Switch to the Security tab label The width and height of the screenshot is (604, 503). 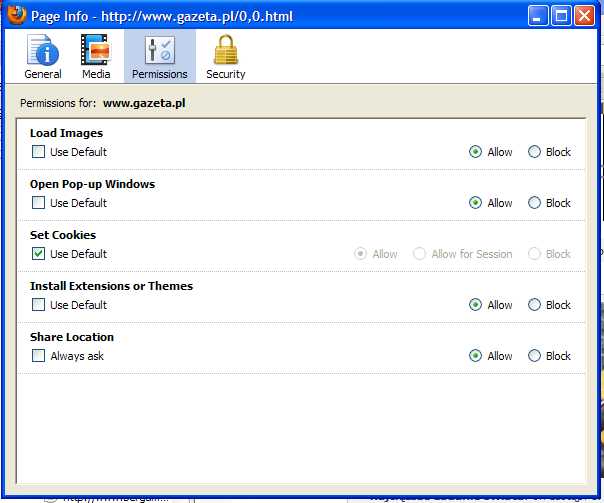[x=226, y=74]
